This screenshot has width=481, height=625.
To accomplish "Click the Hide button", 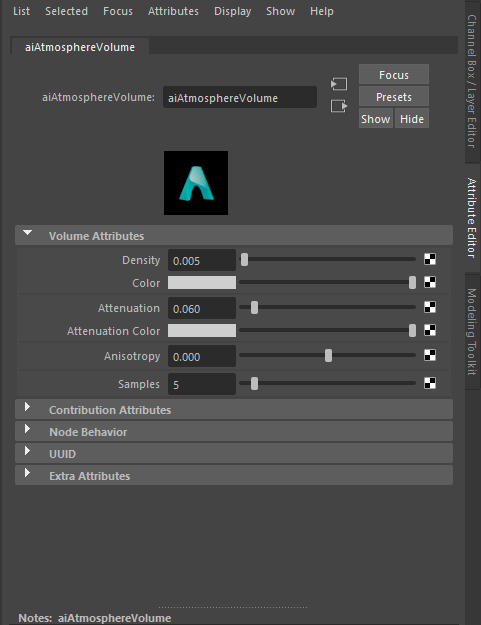I will (x=412, y=119).
